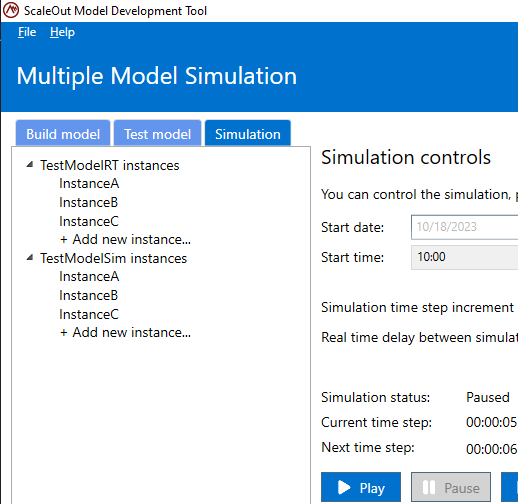
Task: Click the Simulation controls heading
Action: [406, 157]
